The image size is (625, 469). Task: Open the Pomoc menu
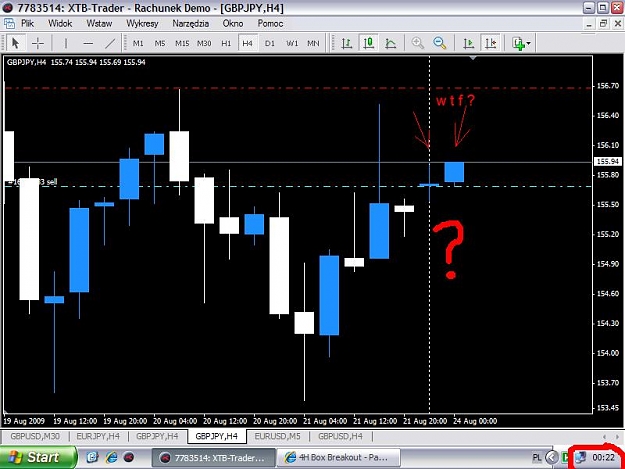tap(270, 24)
